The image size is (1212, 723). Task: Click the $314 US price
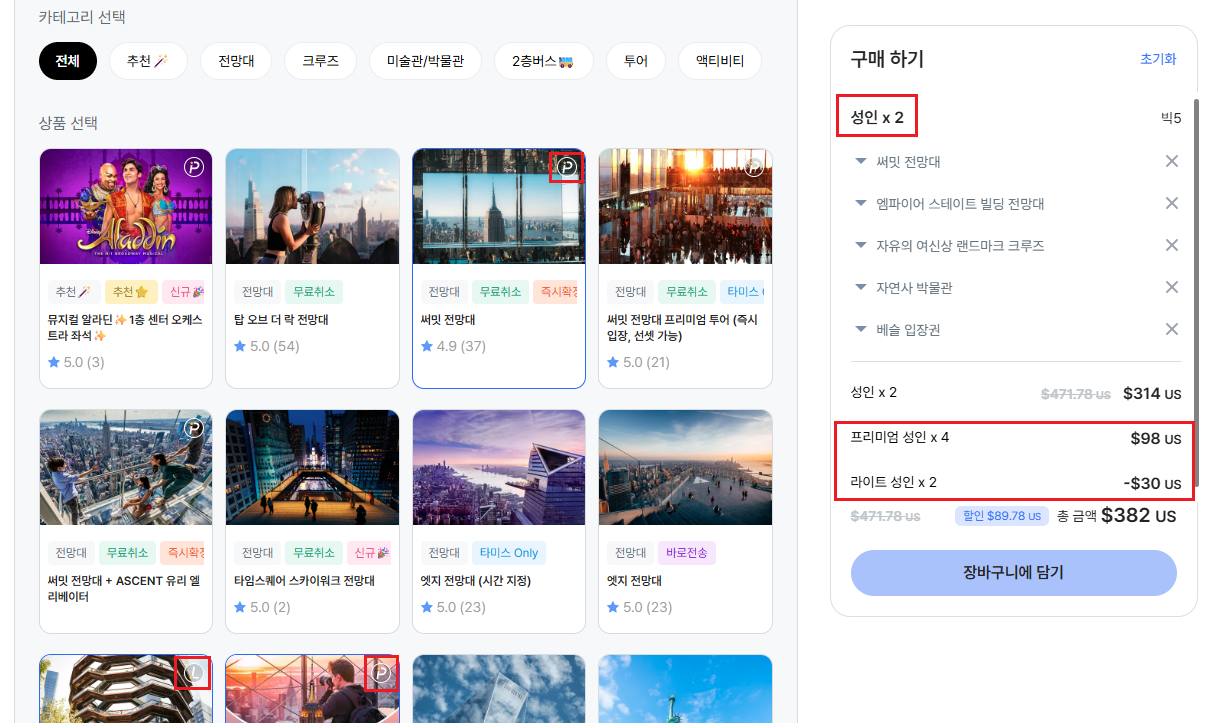click(x=1152, y=393)
